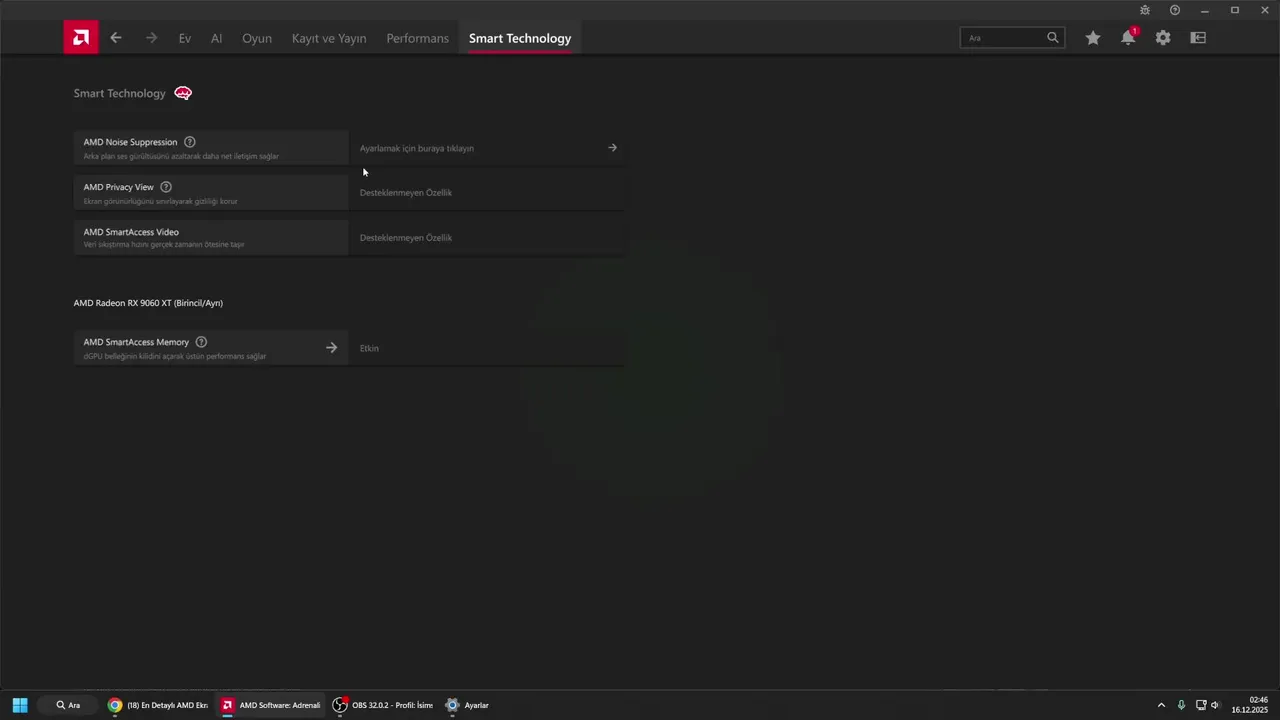Expand hidden tray icons chevron

pos(1161,705)
